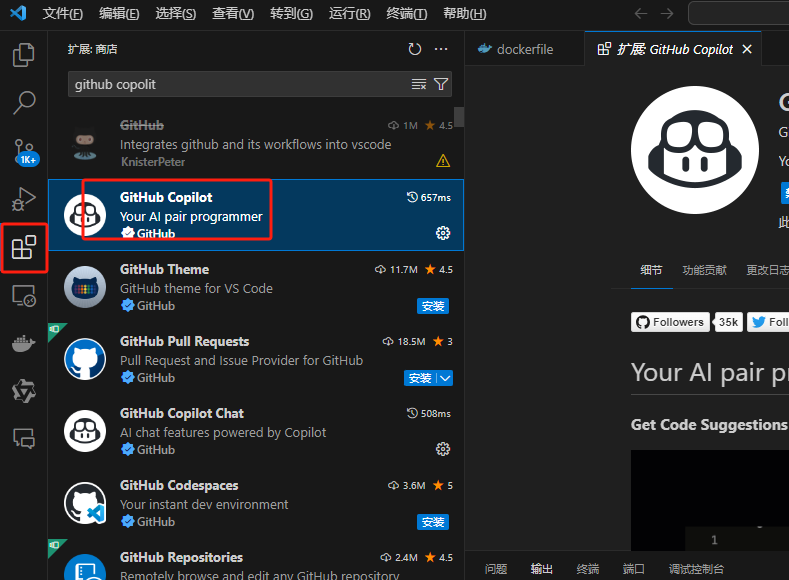This screenshot has height=580, width=789.
Task: Click the GitHub Copilot Chat extension icon
Action: click(x=85, y=431)
